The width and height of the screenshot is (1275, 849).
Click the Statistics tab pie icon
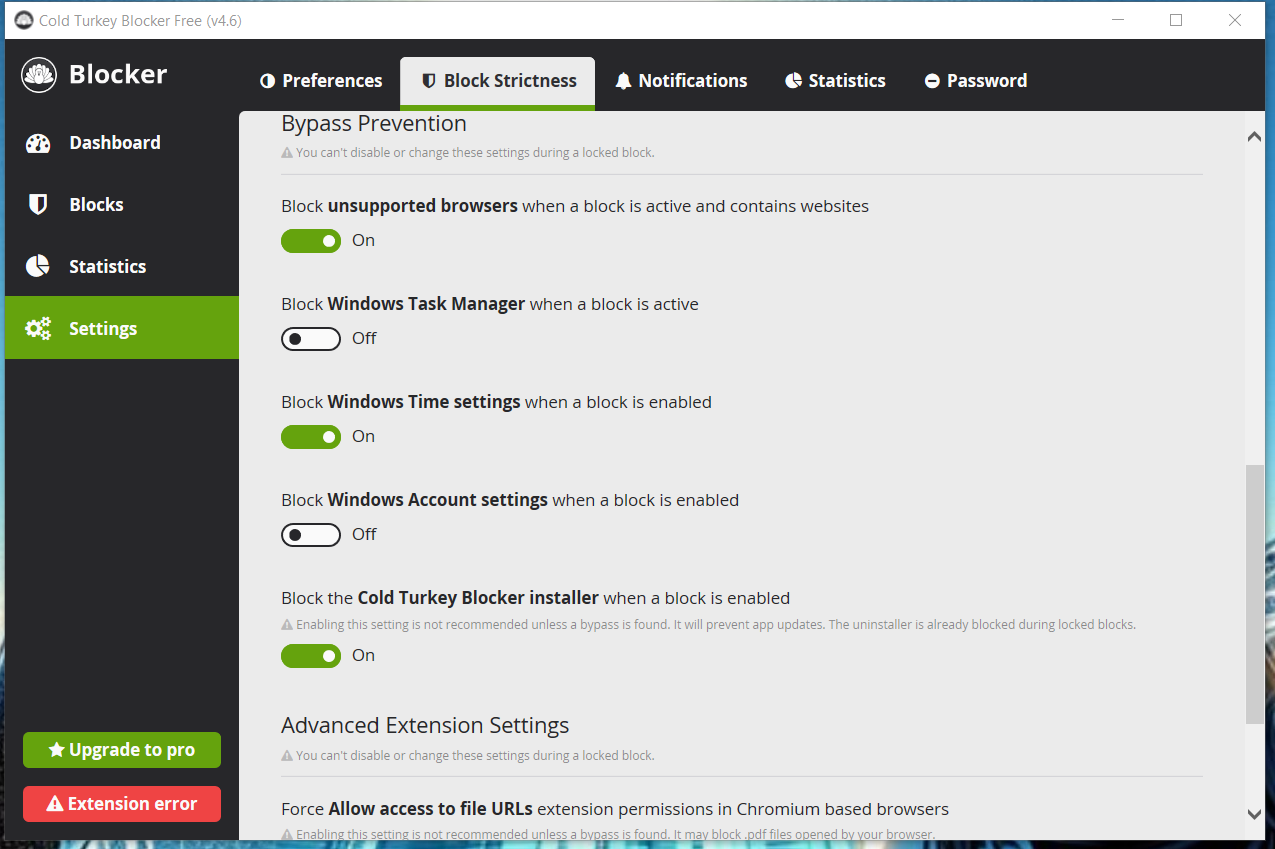[x=793, y=81]
